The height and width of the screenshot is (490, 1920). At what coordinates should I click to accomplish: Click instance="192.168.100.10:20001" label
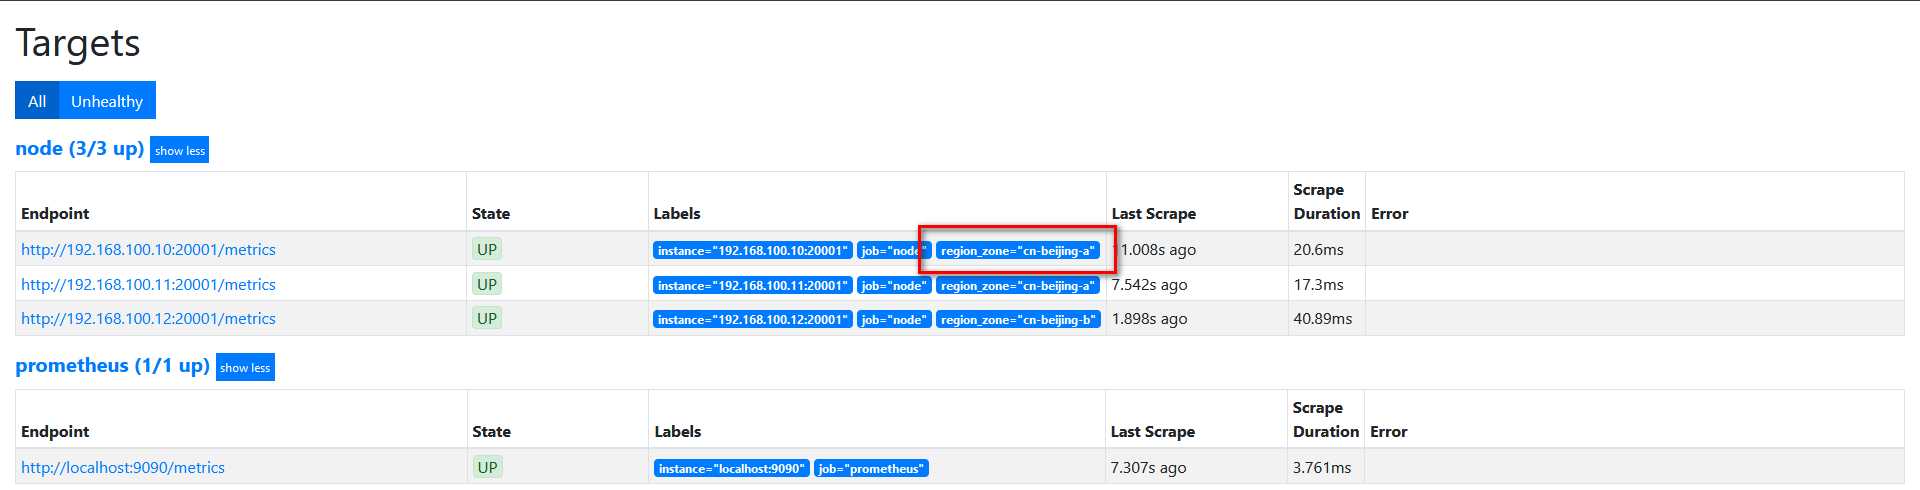pyautogui.click(x=753, y=251)
